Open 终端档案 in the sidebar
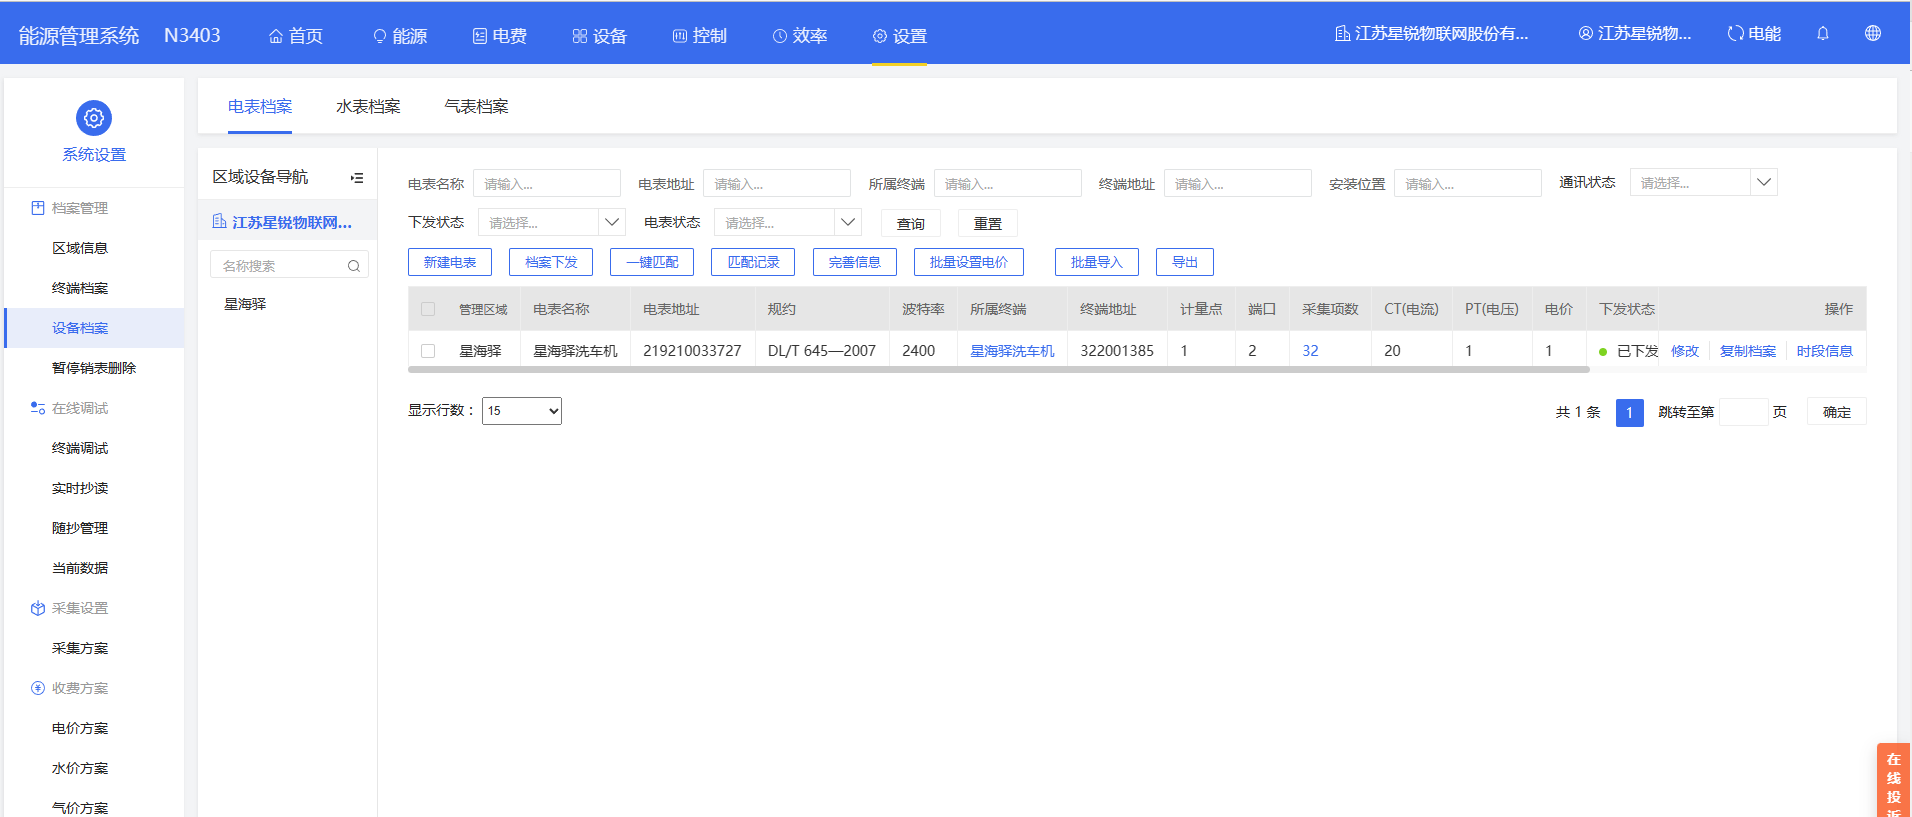This screenshot has width=1912, height=817. (80, 288)
